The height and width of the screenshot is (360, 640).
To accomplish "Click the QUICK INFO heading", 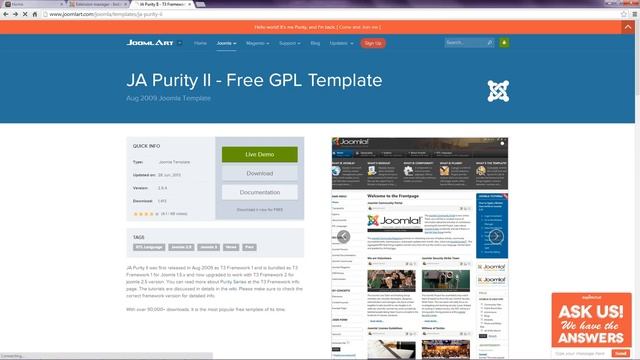I will (x=146, y=146).
